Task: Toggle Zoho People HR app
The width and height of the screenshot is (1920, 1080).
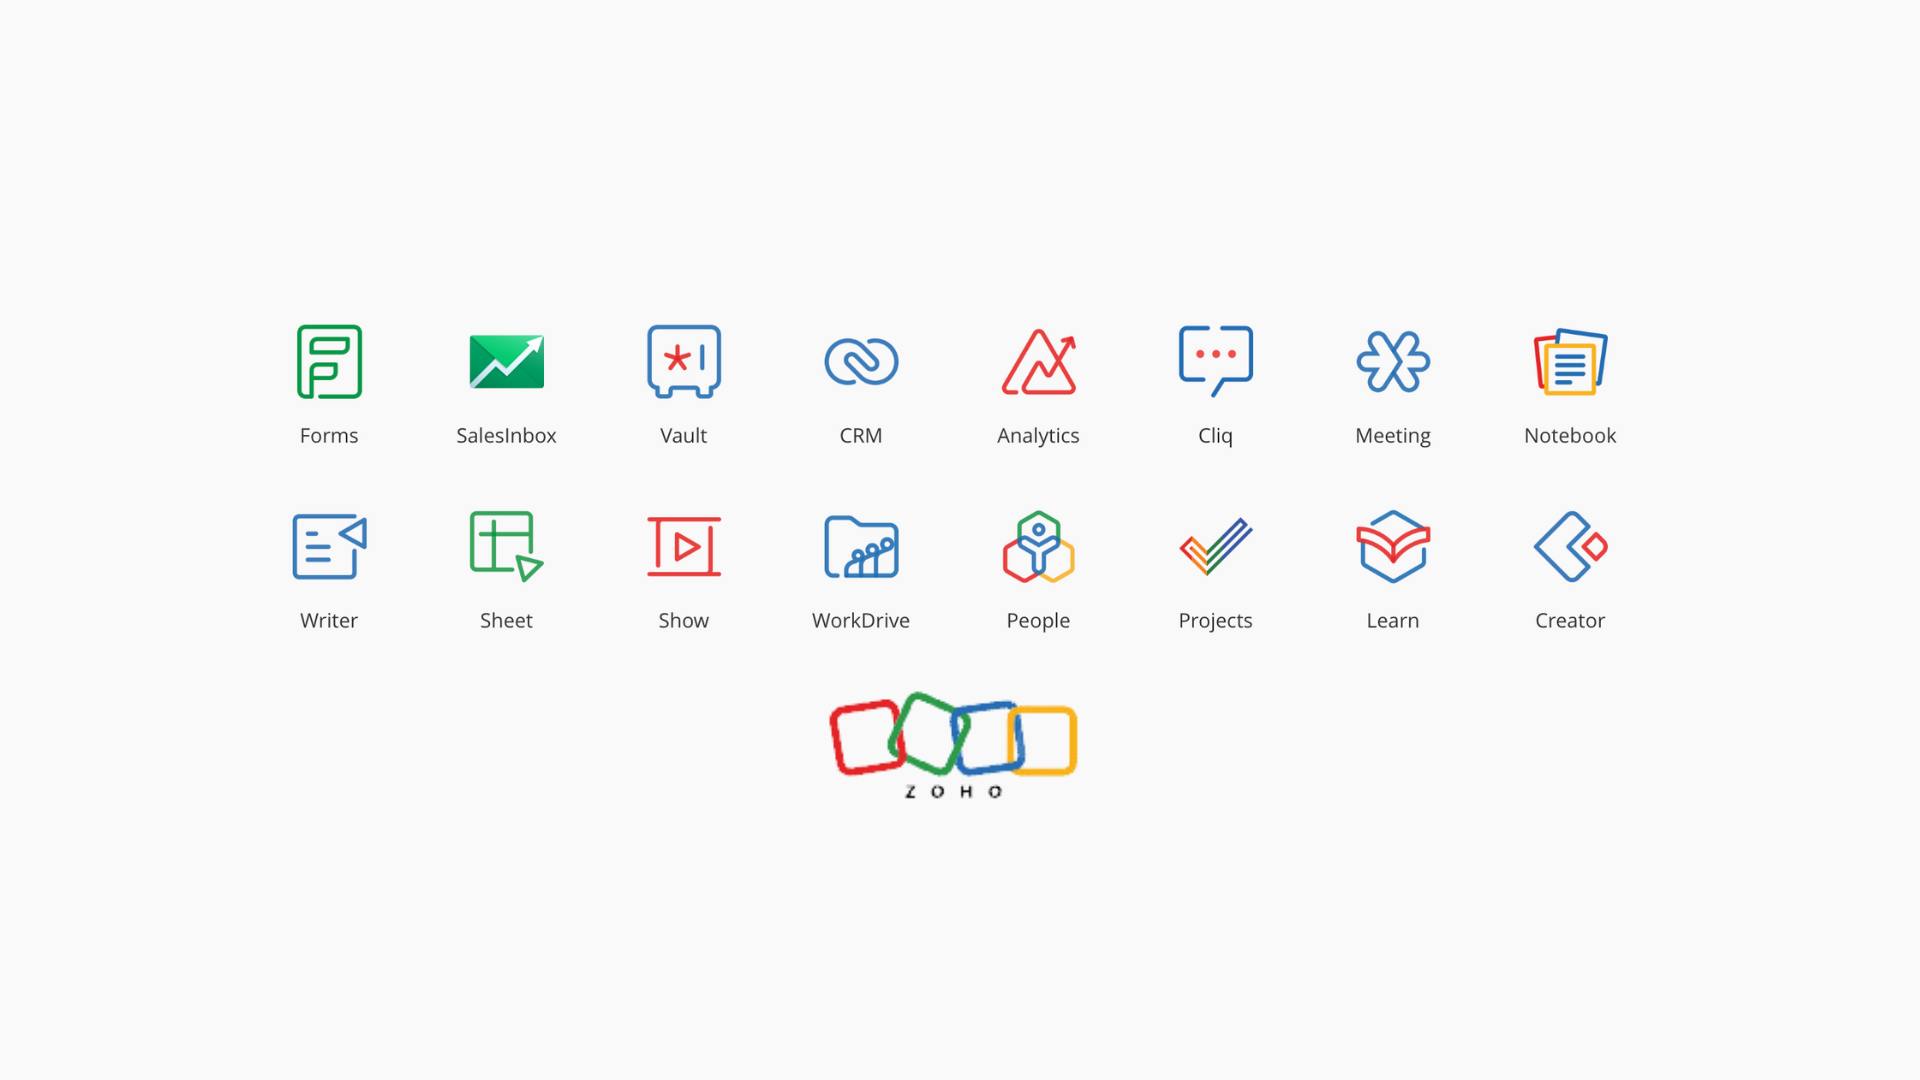Action: pyautogui.click(x=1039, y=545)
